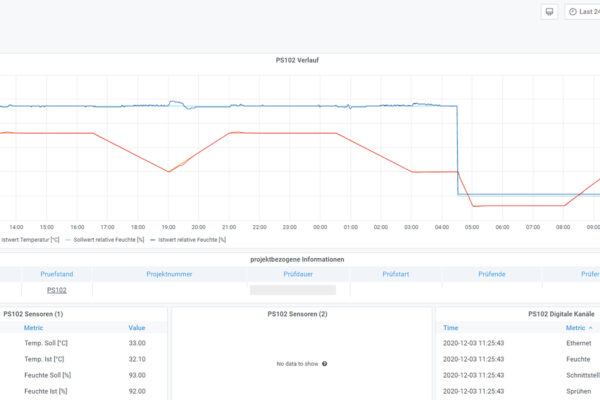Open the PS102 Verlauf panel title menu
The image size is (600, 400).
coord(297,60)
